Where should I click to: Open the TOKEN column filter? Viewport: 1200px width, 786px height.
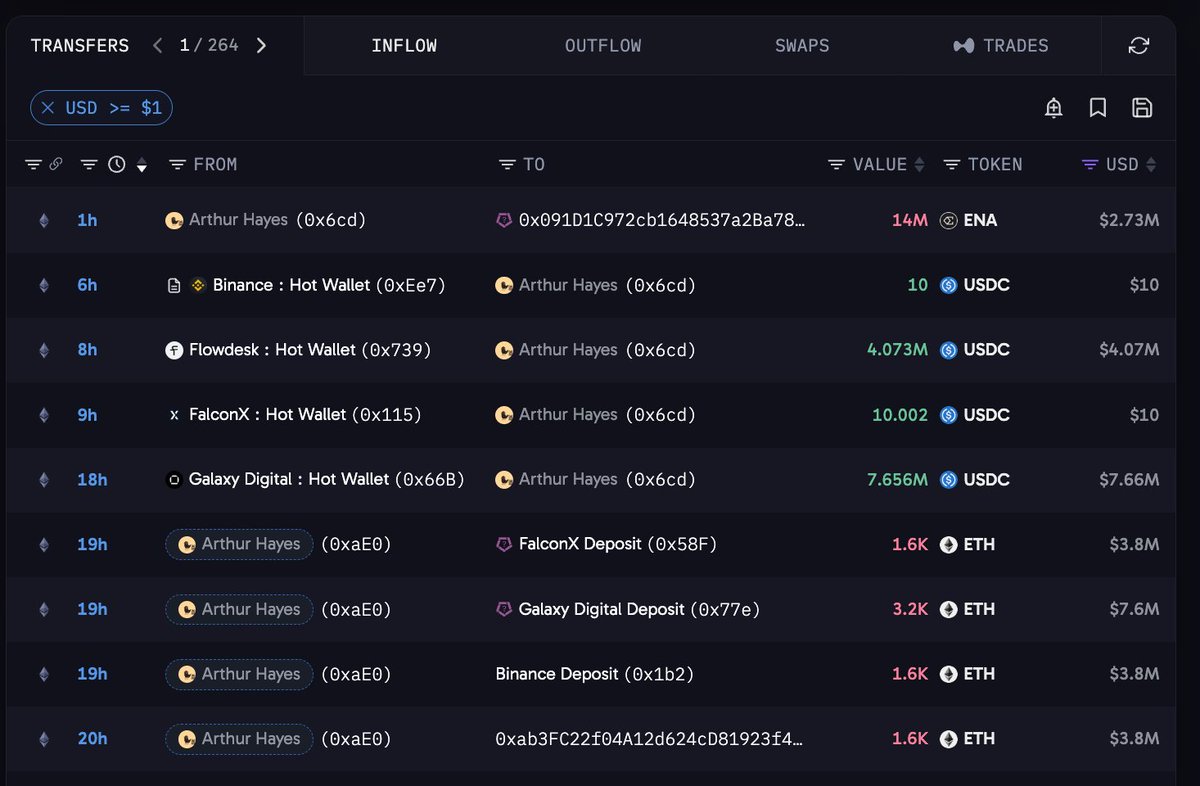952,165
